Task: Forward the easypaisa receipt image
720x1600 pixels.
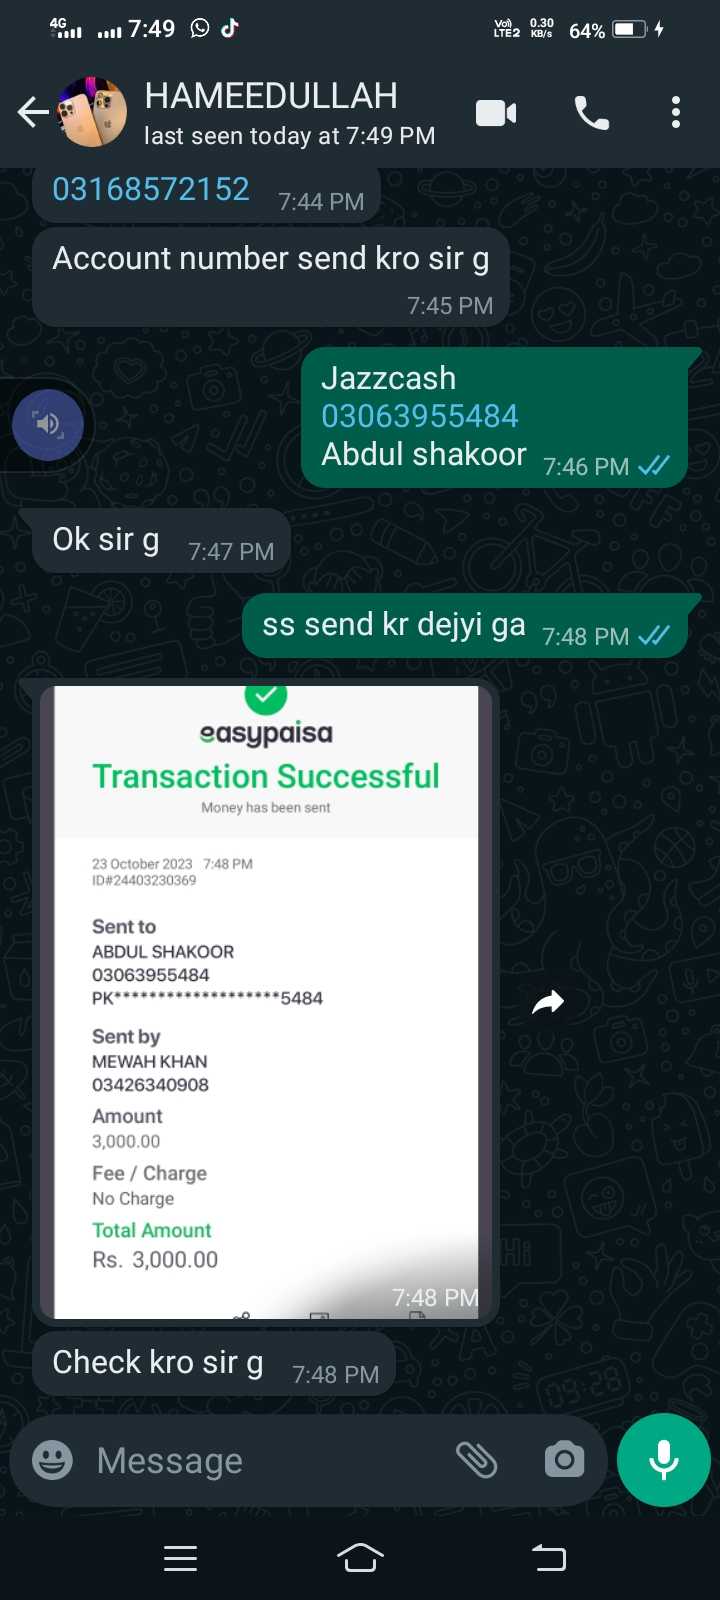Action: click(x=548, y=1002)
